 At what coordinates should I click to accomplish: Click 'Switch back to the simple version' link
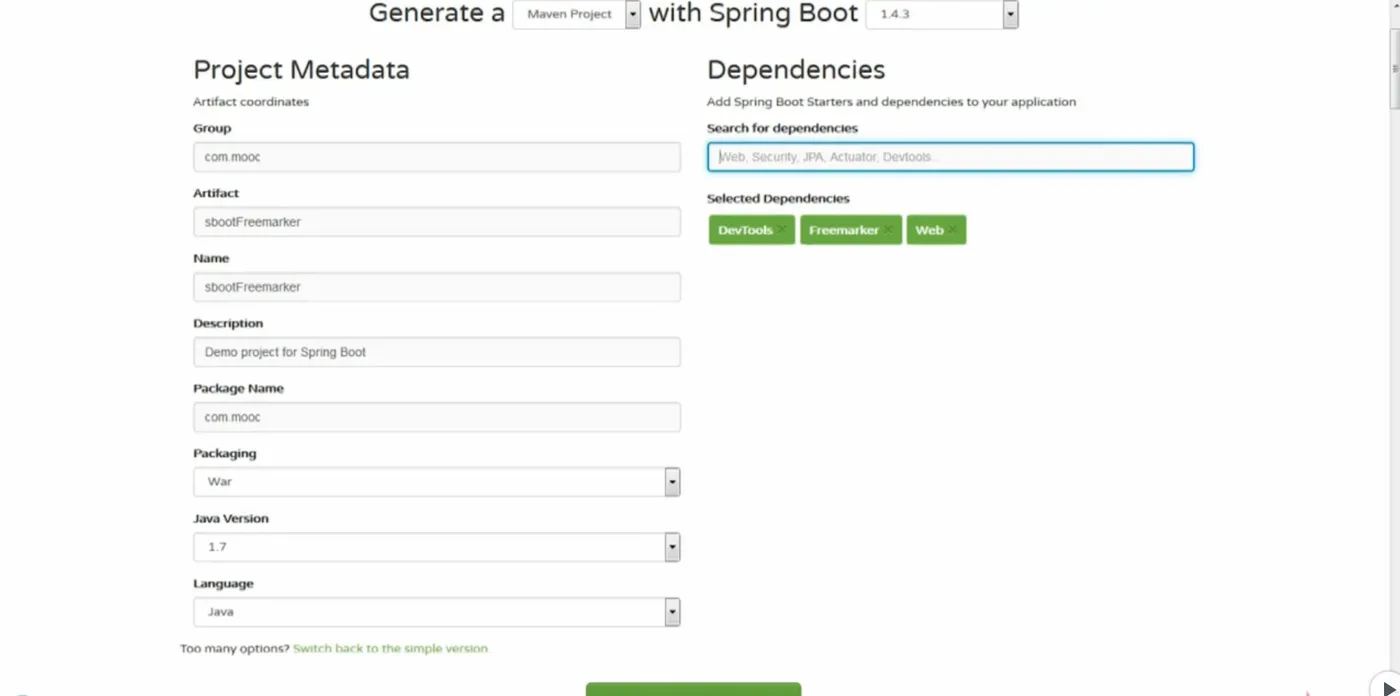(x=390, y=649)
